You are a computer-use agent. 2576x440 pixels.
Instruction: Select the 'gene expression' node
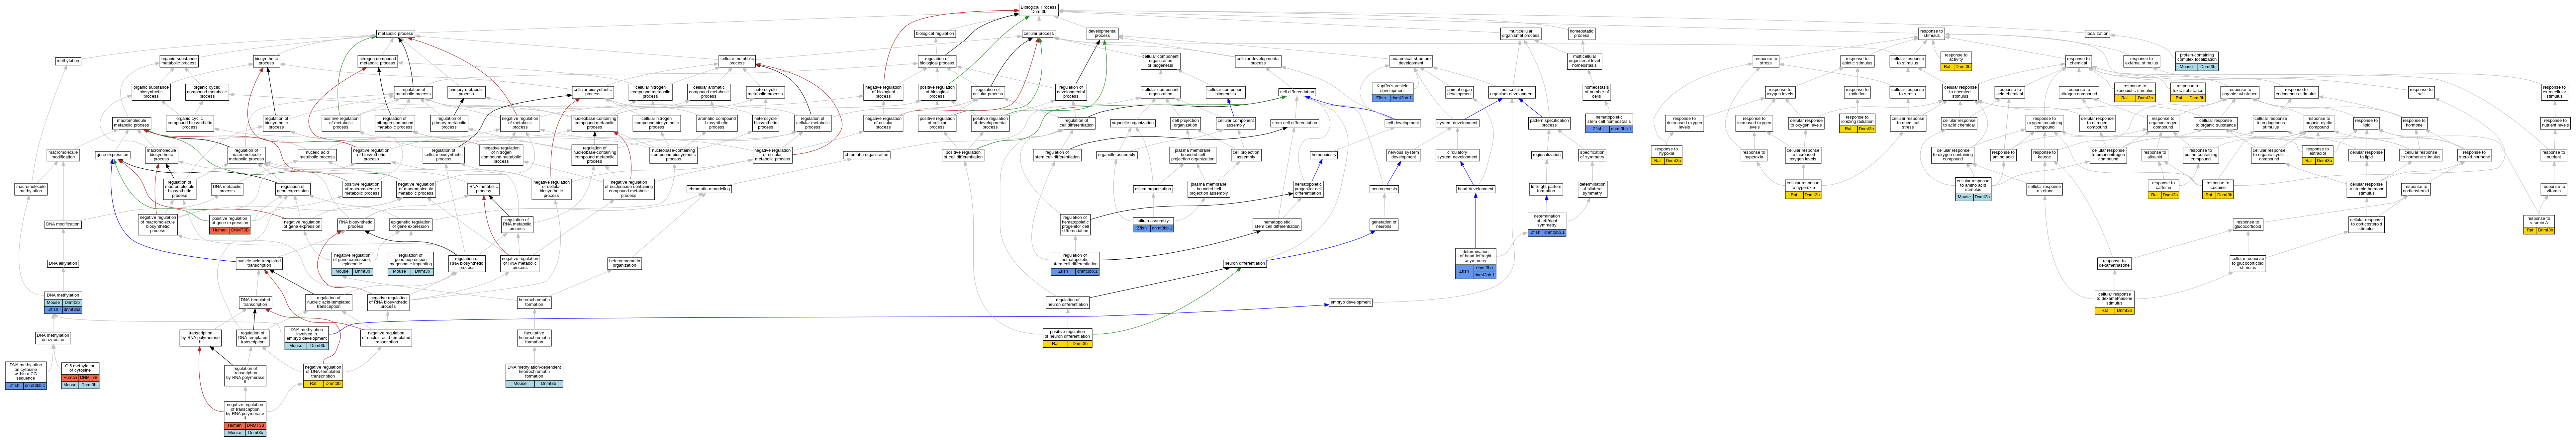pyautogui.click(x=112, y=155)
